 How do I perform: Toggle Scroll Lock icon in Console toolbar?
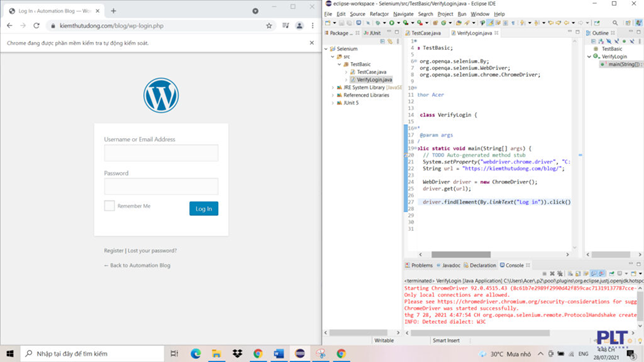pos(578,273)
